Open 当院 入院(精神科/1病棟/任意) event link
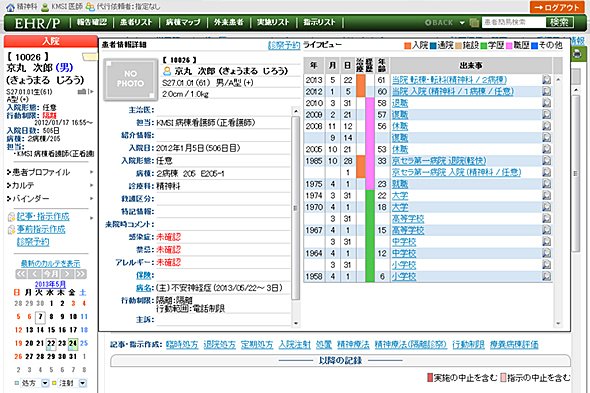Screen dimensions: 590x393 [x=453, y=91]
